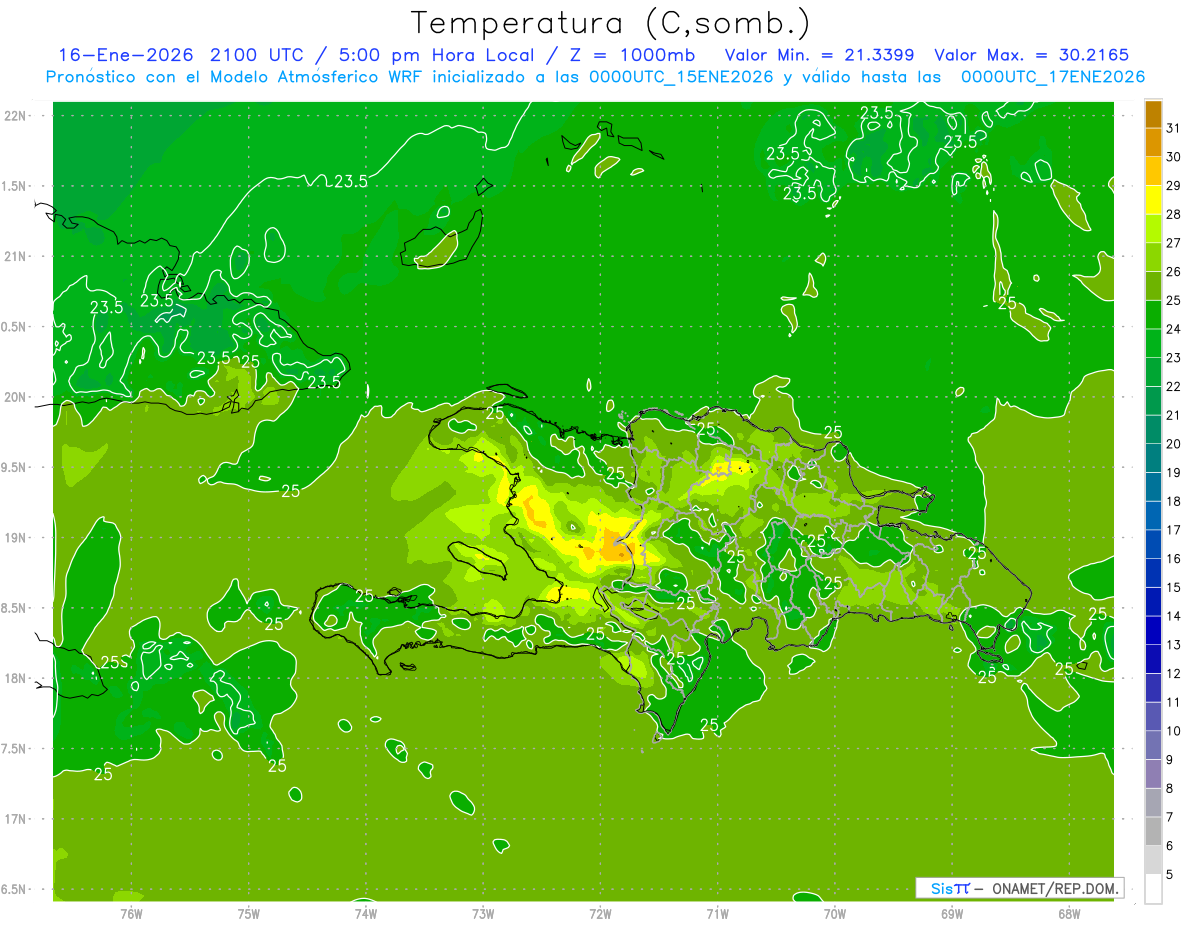
Task: Click the '0000UTC_15ENE2026' initialization text
Action: coord(682,77)
